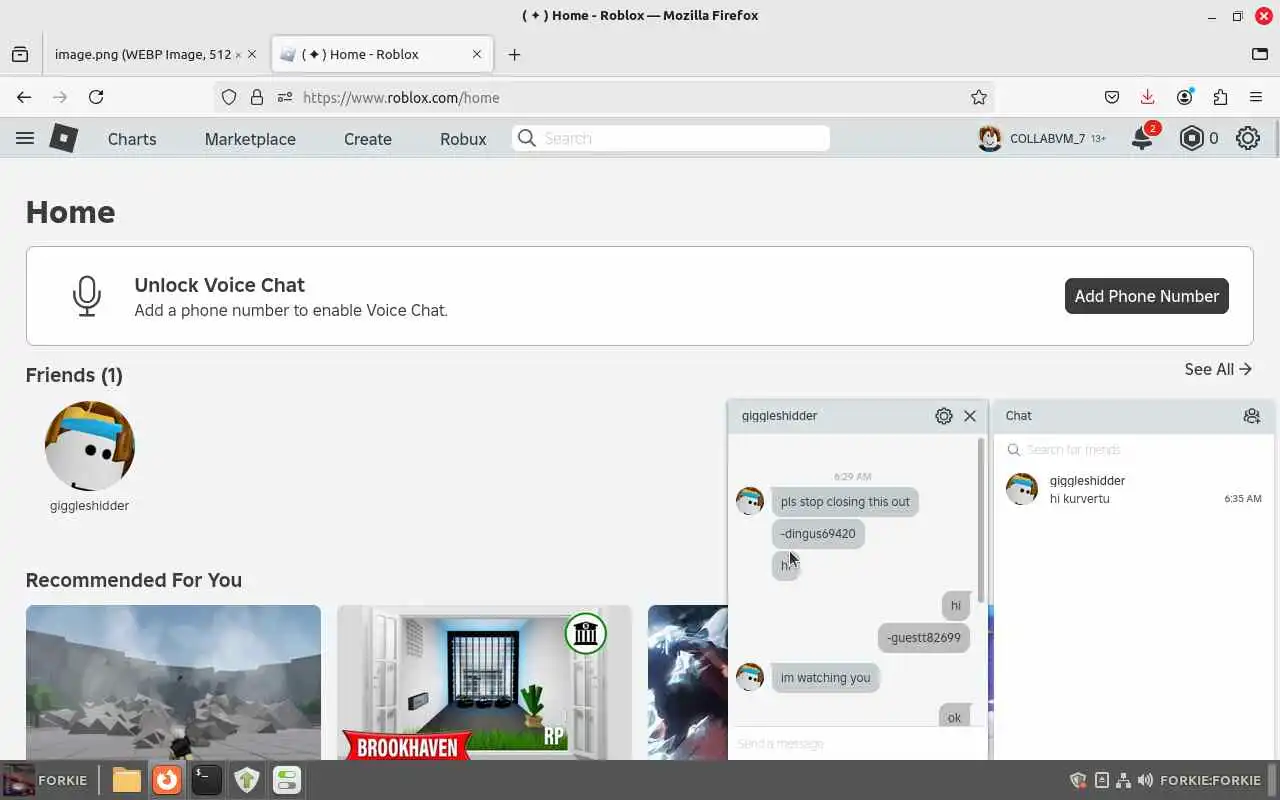The height and width of the screenshot is (800, 1280).
Task: Open the first recommended game thumbnail
Action: pos(173,682)
